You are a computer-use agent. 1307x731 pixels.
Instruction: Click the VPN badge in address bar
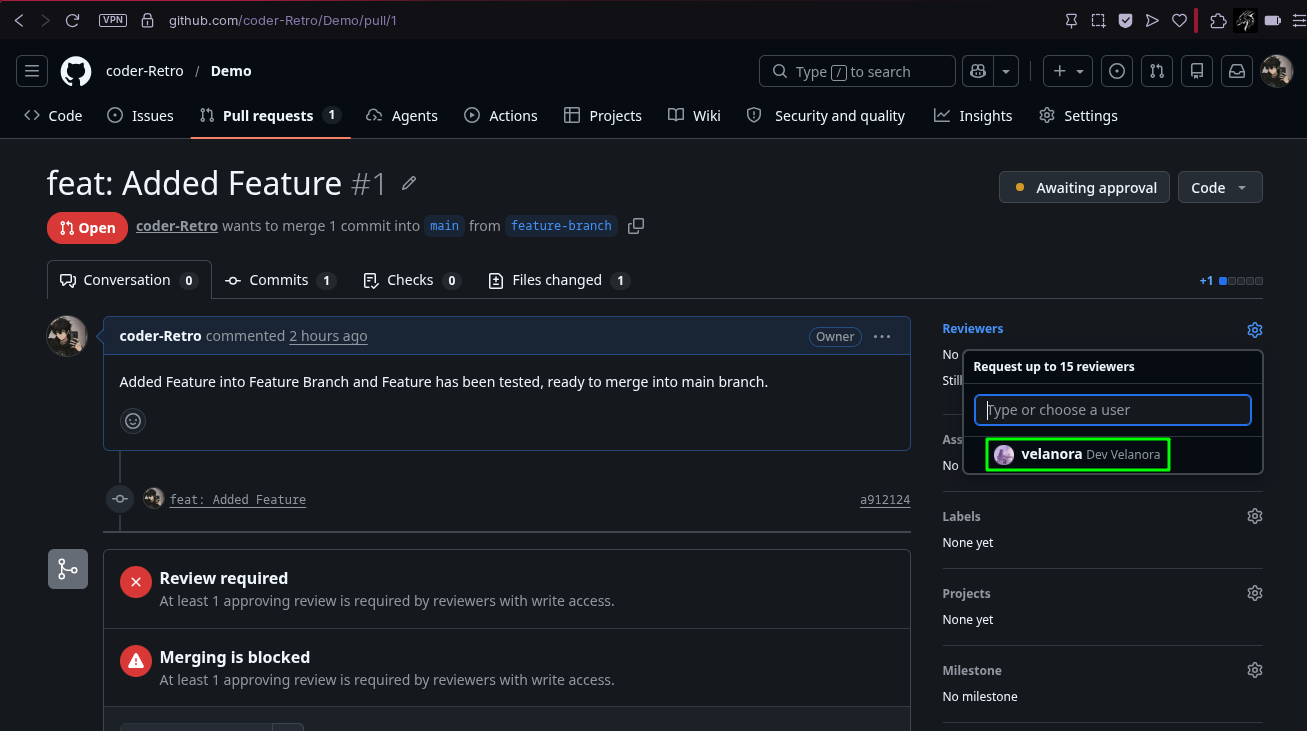(x=113, y=20)
